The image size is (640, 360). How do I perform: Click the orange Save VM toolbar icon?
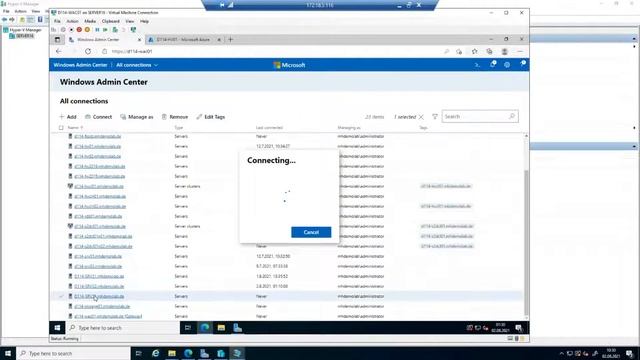tap(87, 30)
